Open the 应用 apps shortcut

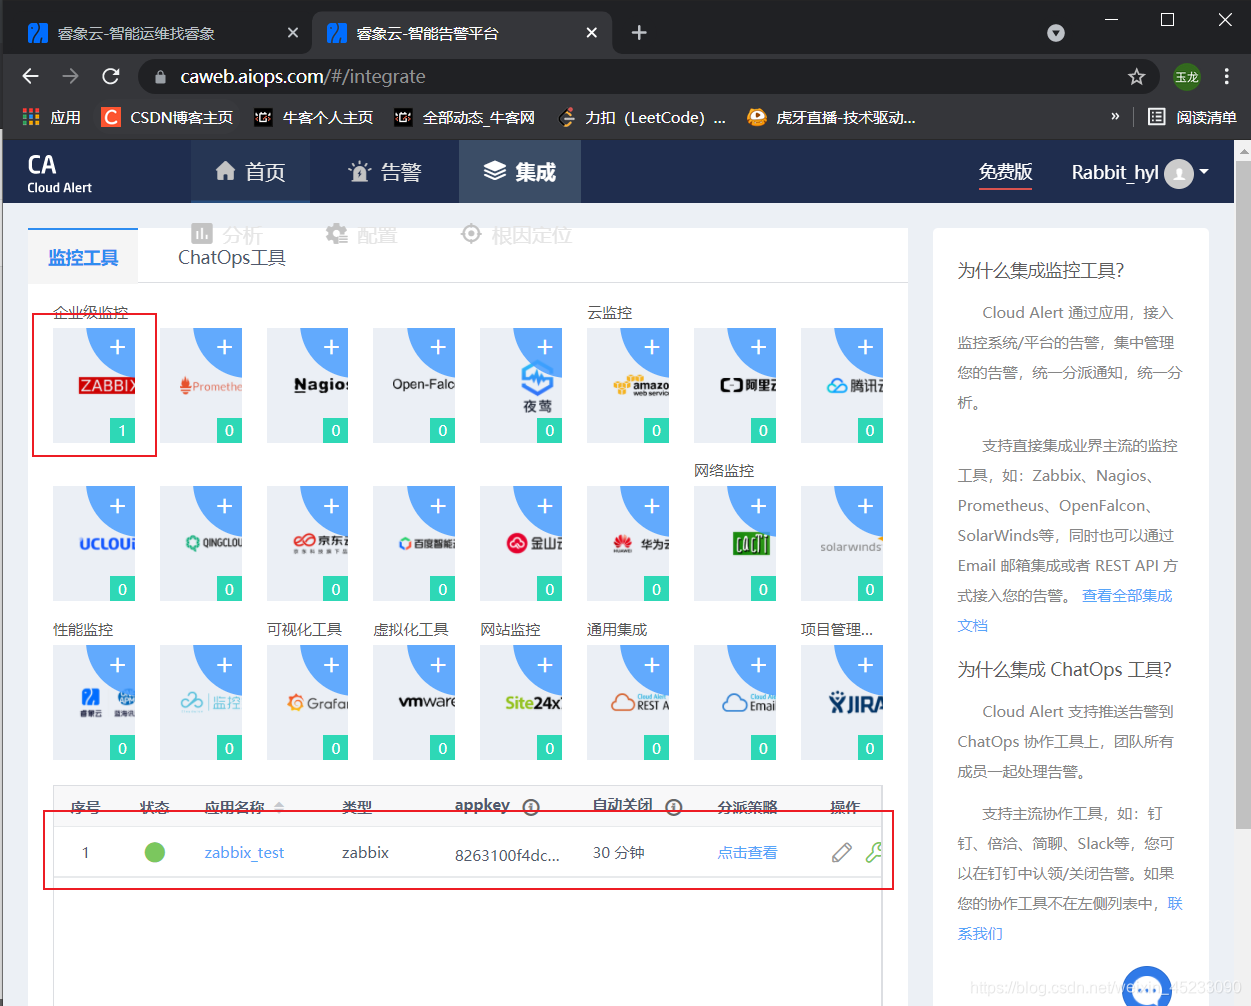(x=51, y=117)
